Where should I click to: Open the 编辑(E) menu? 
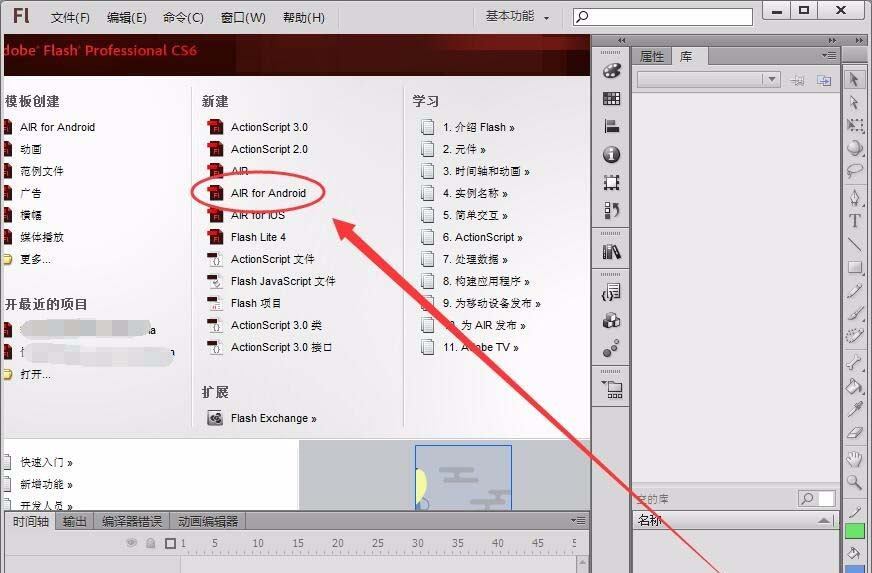point(127,17)
